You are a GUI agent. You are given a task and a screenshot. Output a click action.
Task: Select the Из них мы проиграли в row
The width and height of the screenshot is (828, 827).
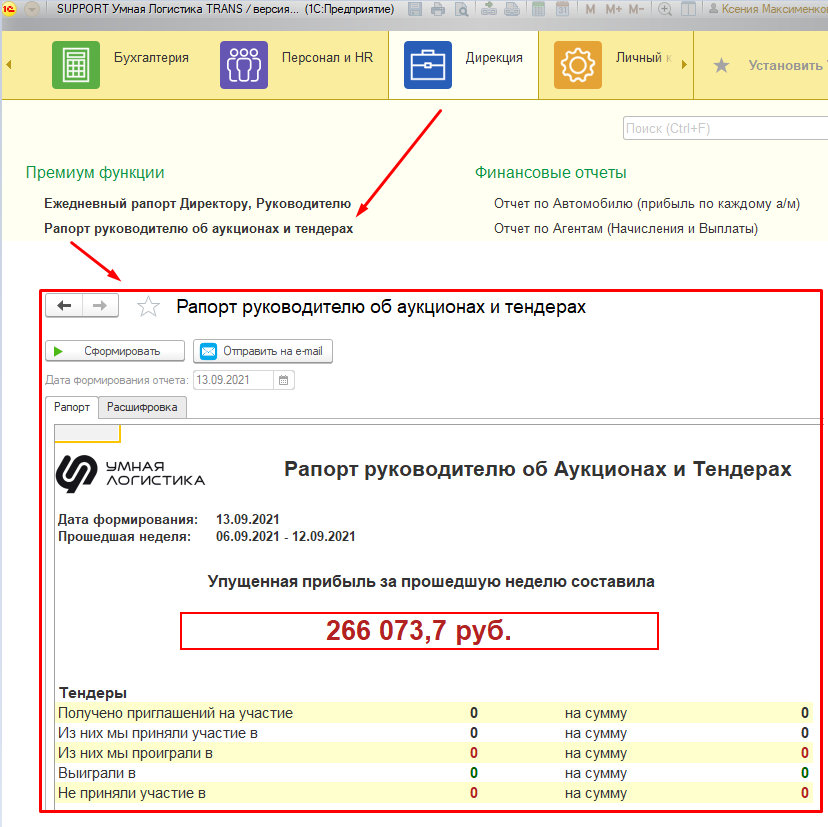pos(433,753)
